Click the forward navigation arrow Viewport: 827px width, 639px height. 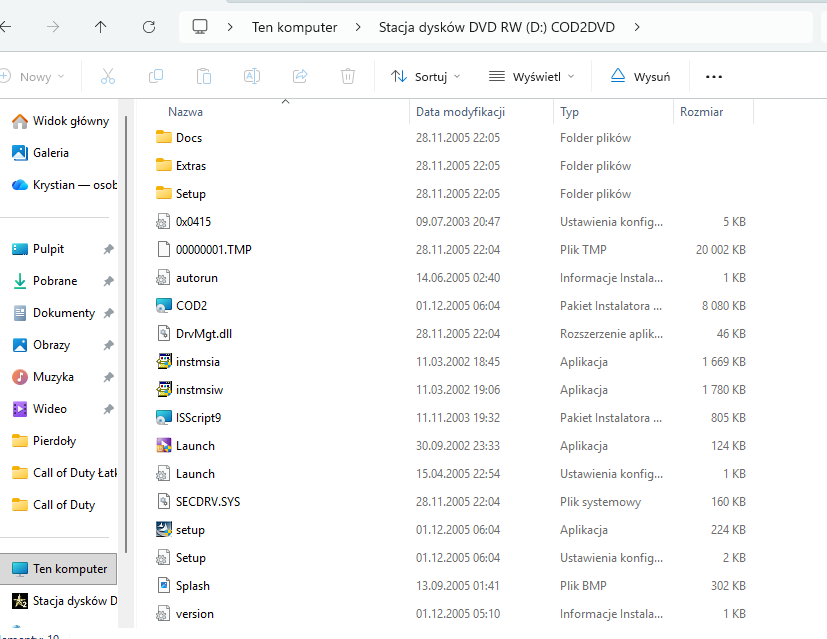point(53,27)
